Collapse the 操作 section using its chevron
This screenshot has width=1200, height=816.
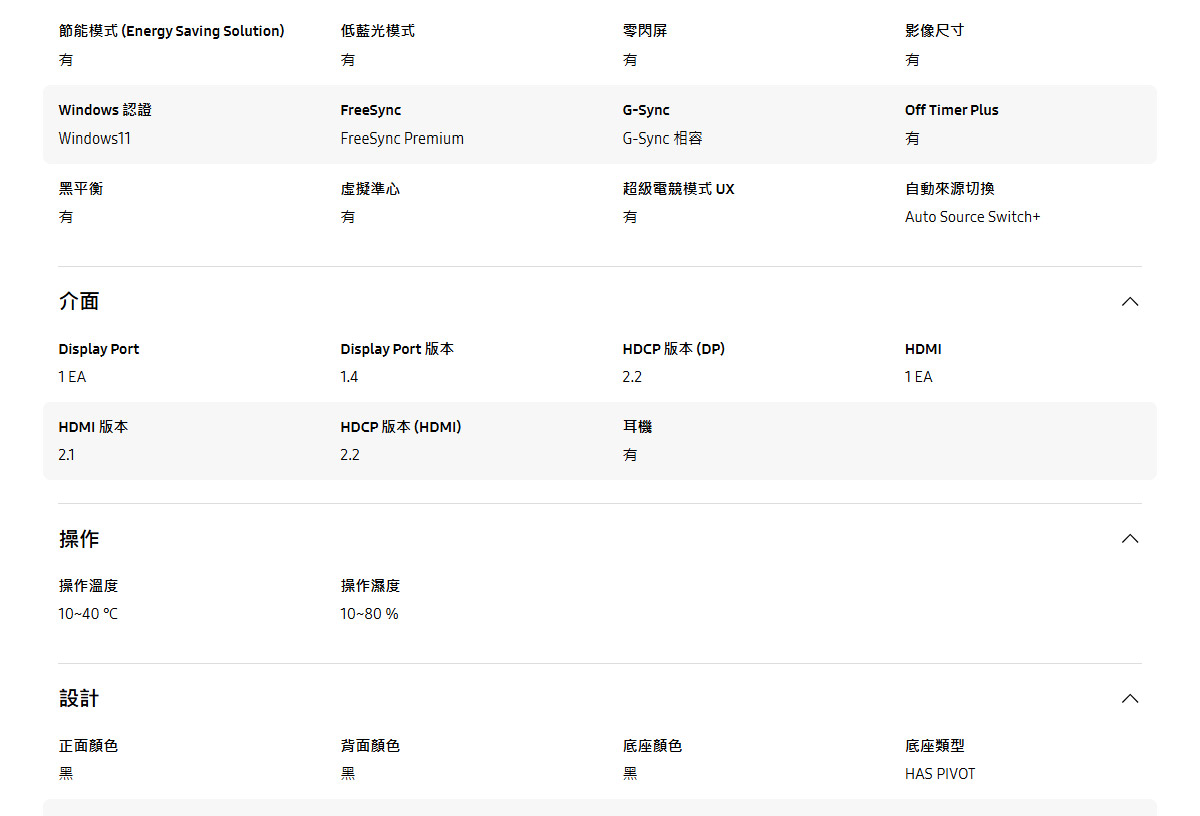(x=1129, y=538)
